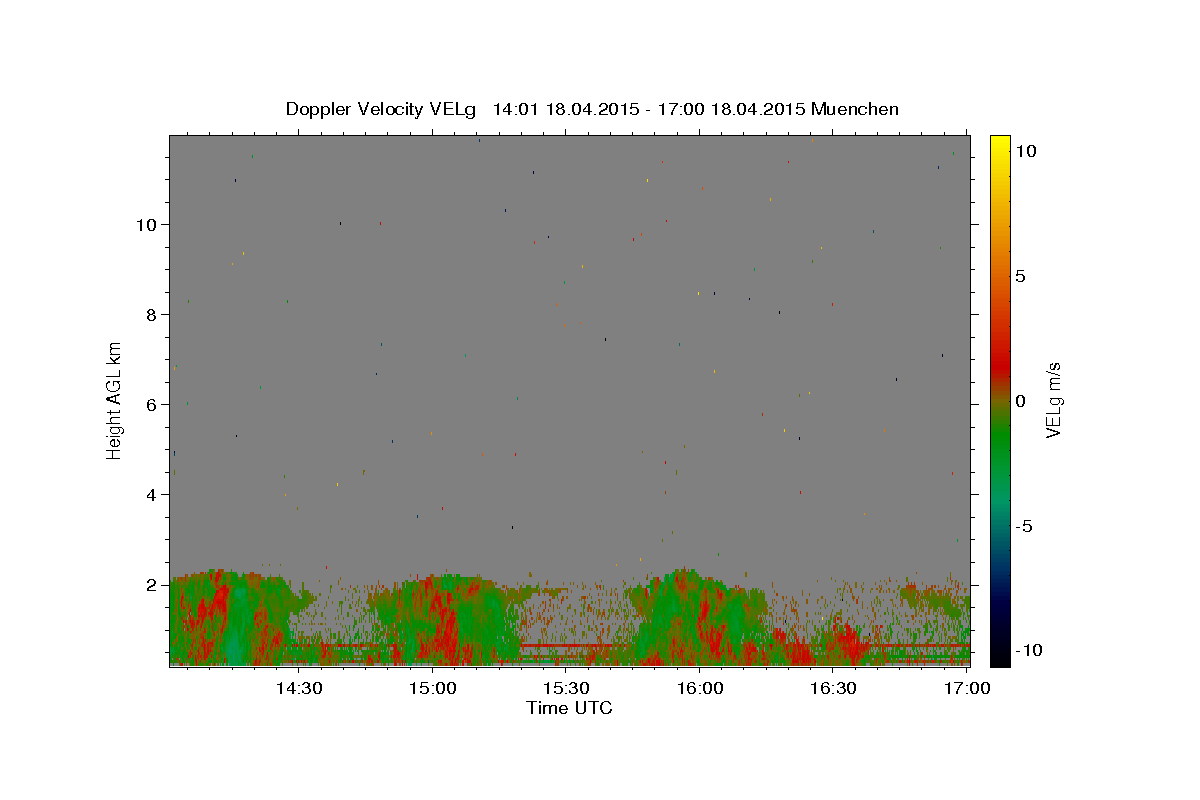The image size is (1200, 800).
Task: Click the "Time UTC" axis label
Action: (569, 708)
